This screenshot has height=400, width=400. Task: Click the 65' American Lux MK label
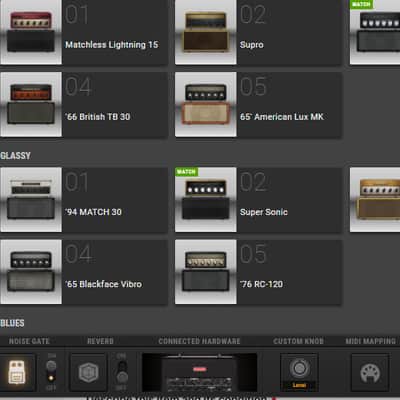tap(282, 117)
